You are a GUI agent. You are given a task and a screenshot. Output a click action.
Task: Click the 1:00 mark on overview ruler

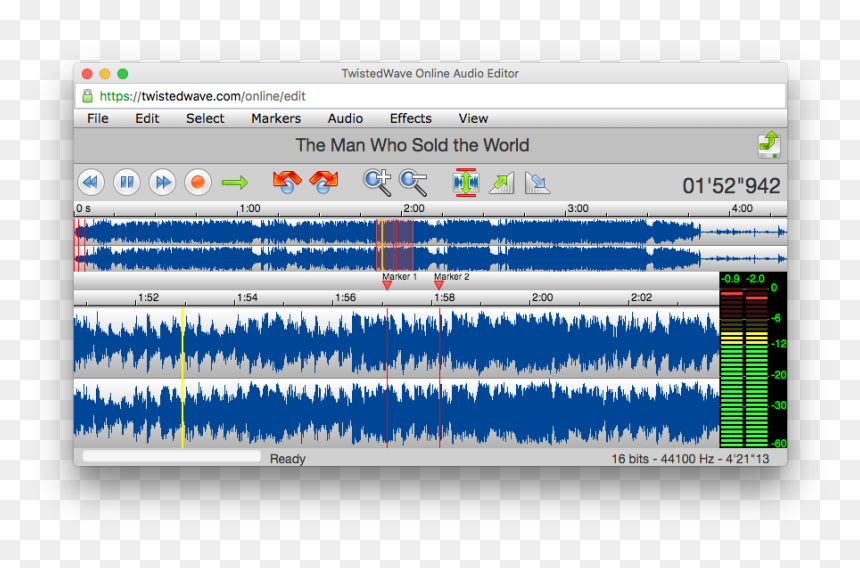click(x=250, y=208)
